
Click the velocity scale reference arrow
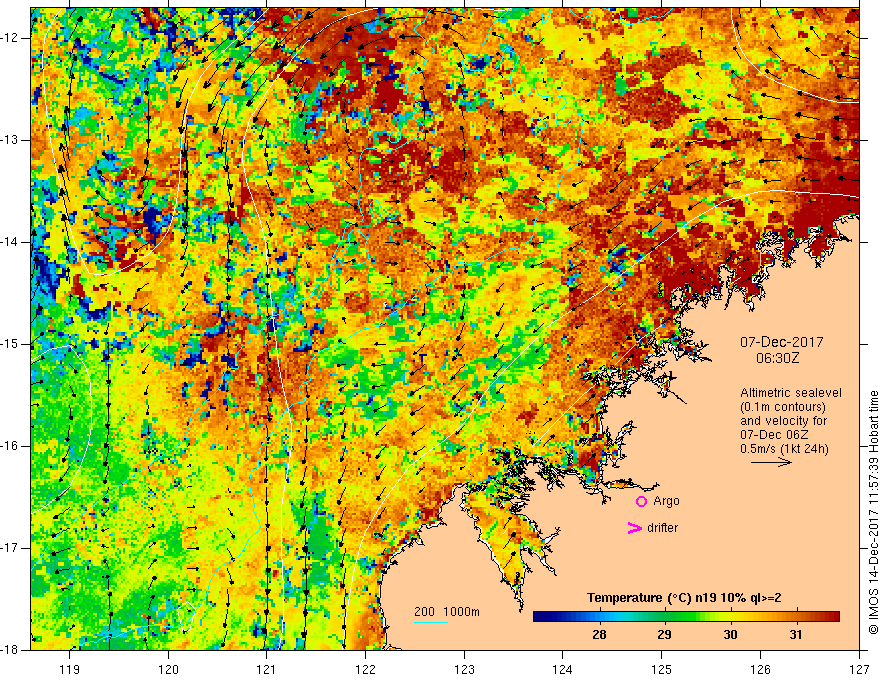click(x=771, y=462)
